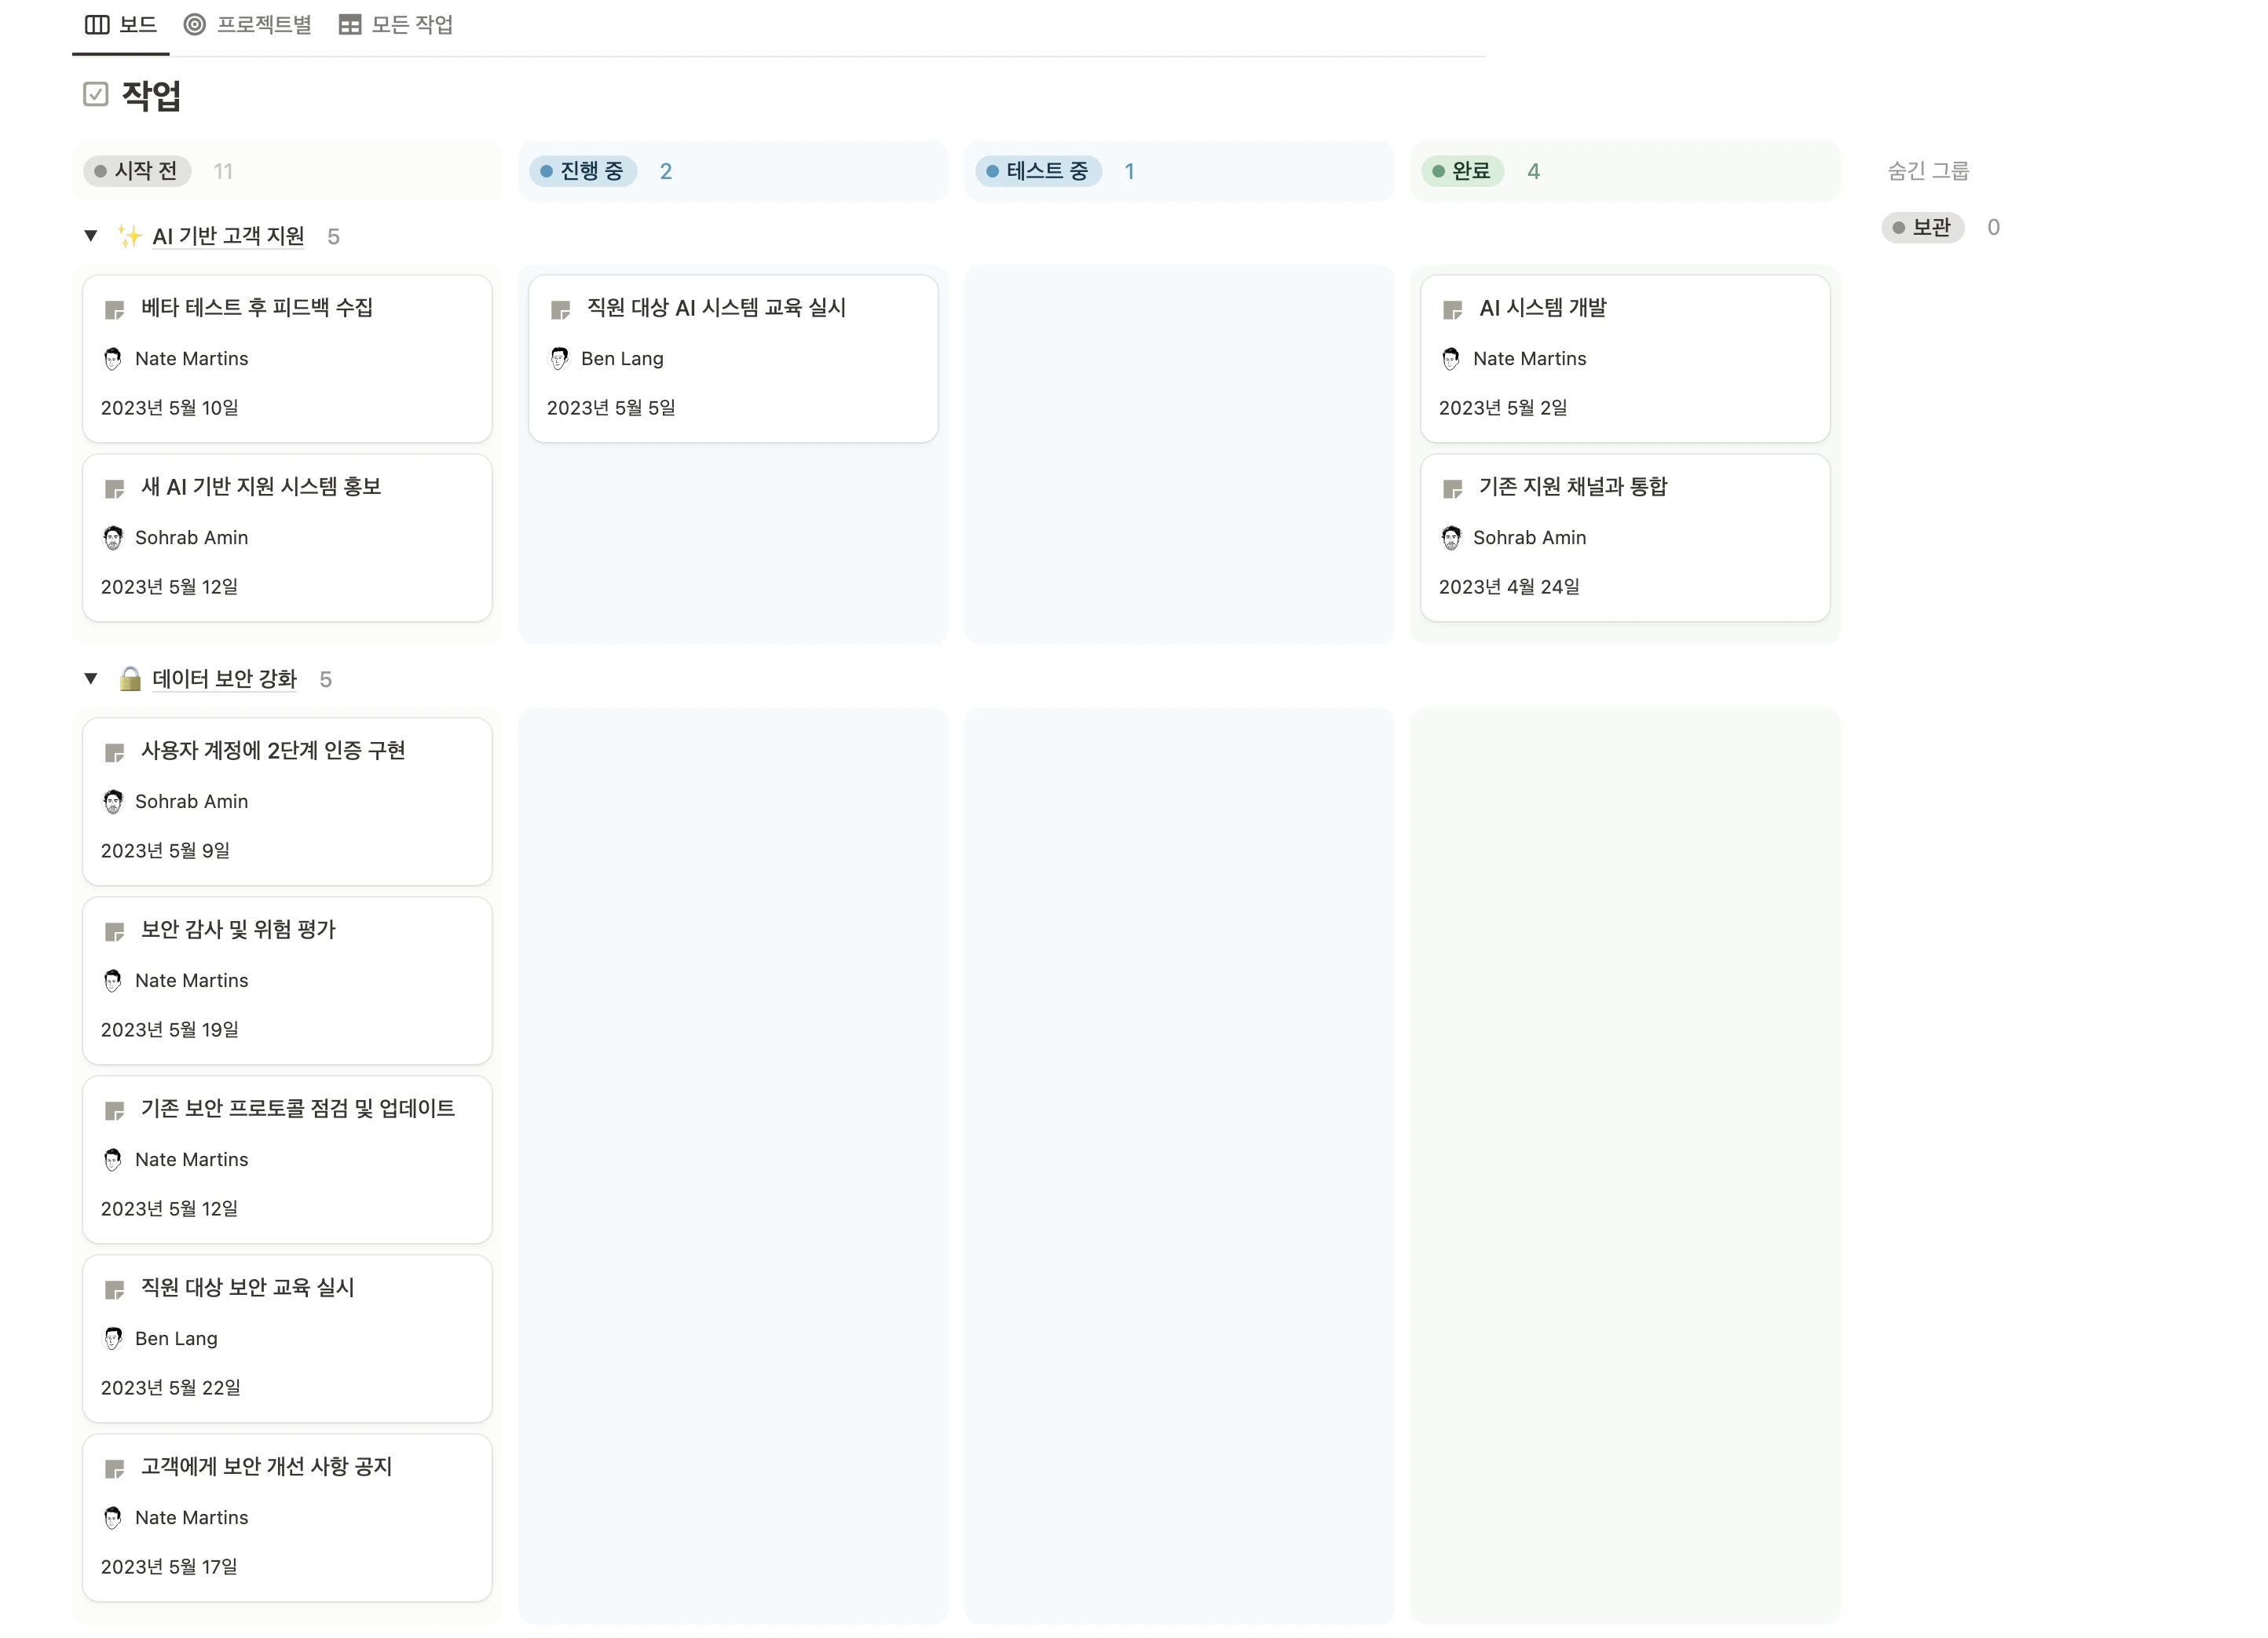Screen dimensions: 2268x1638
Task: Click the lock icon next to 데이터 보안 강화
Action: pyautogui.click(x=130, y=680)
